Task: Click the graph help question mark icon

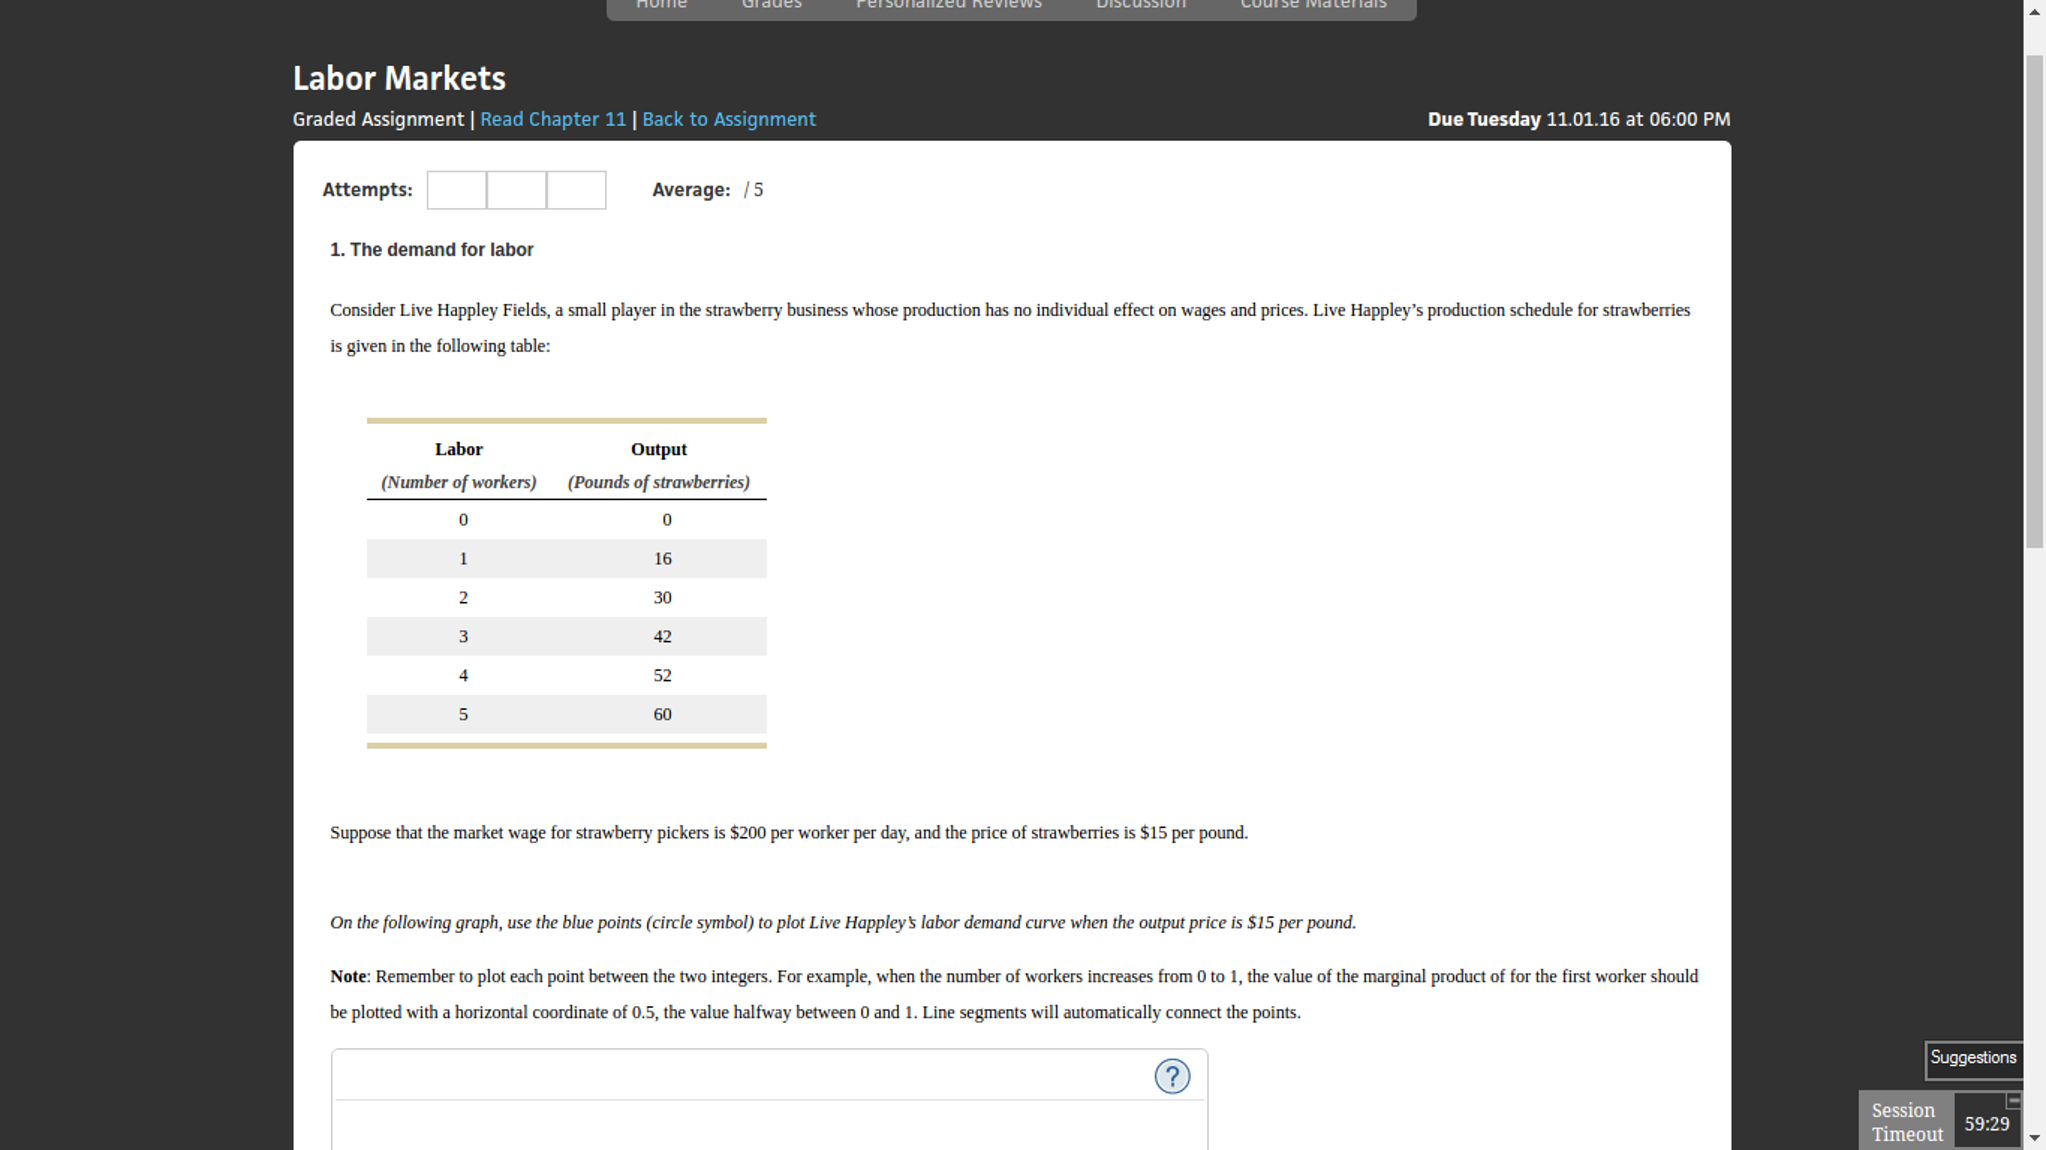Action: [1172, 1076]
